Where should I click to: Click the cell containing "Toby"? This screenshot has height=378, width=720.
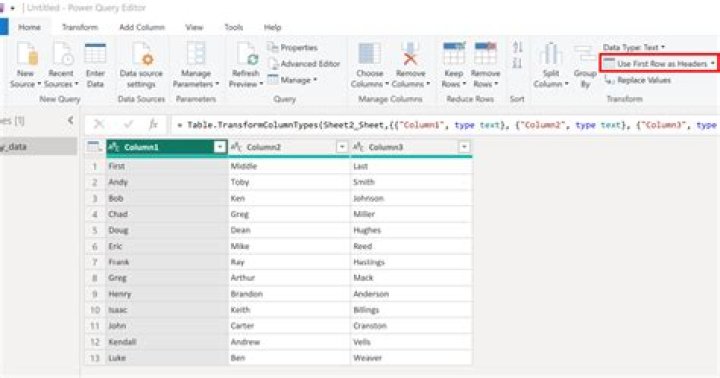(x=289, y=182)
